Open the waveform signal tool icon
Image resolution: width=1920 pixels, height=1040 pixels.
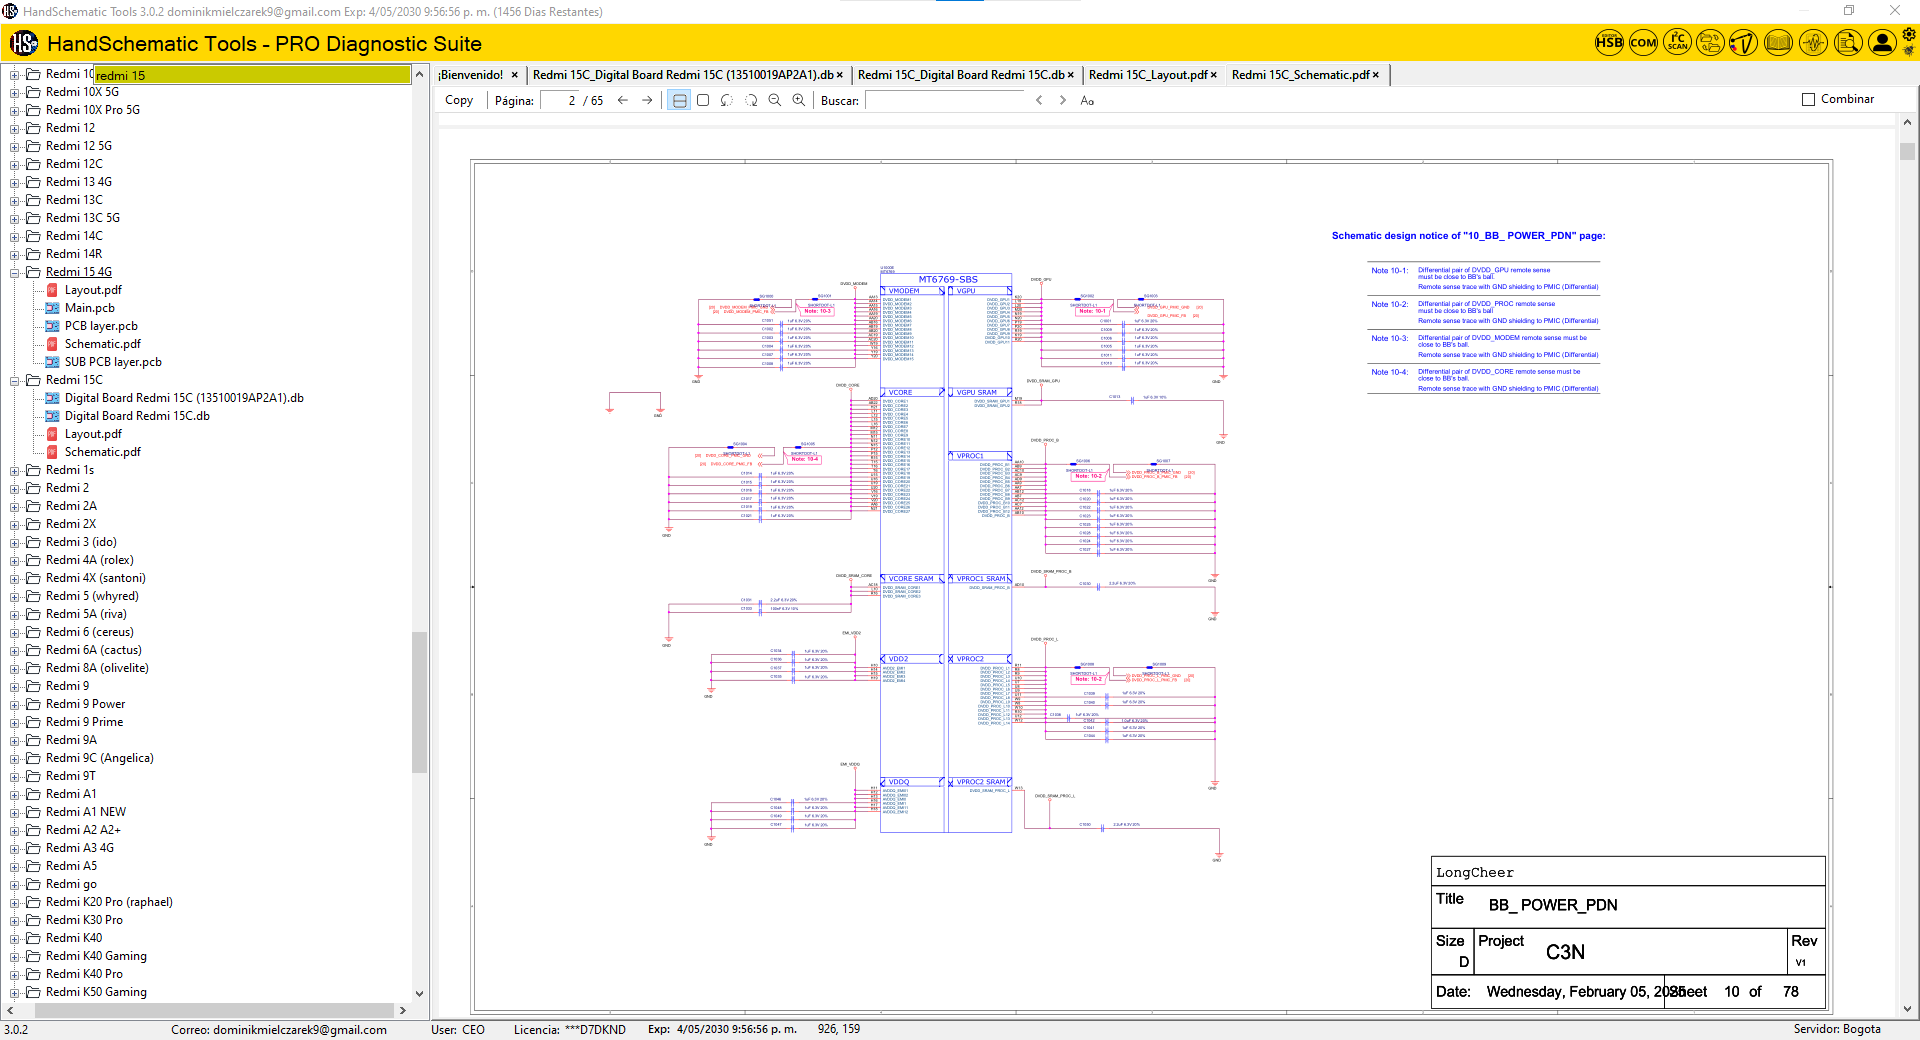tap(1813, 43)
